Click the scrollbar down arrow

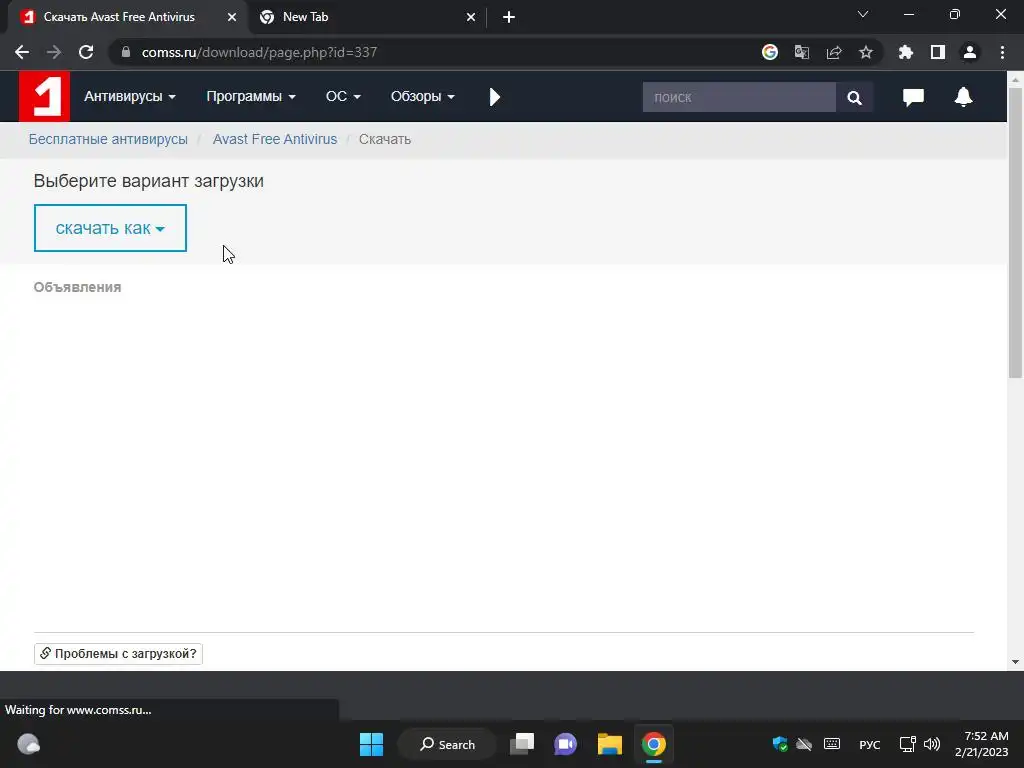[1015, 662]
